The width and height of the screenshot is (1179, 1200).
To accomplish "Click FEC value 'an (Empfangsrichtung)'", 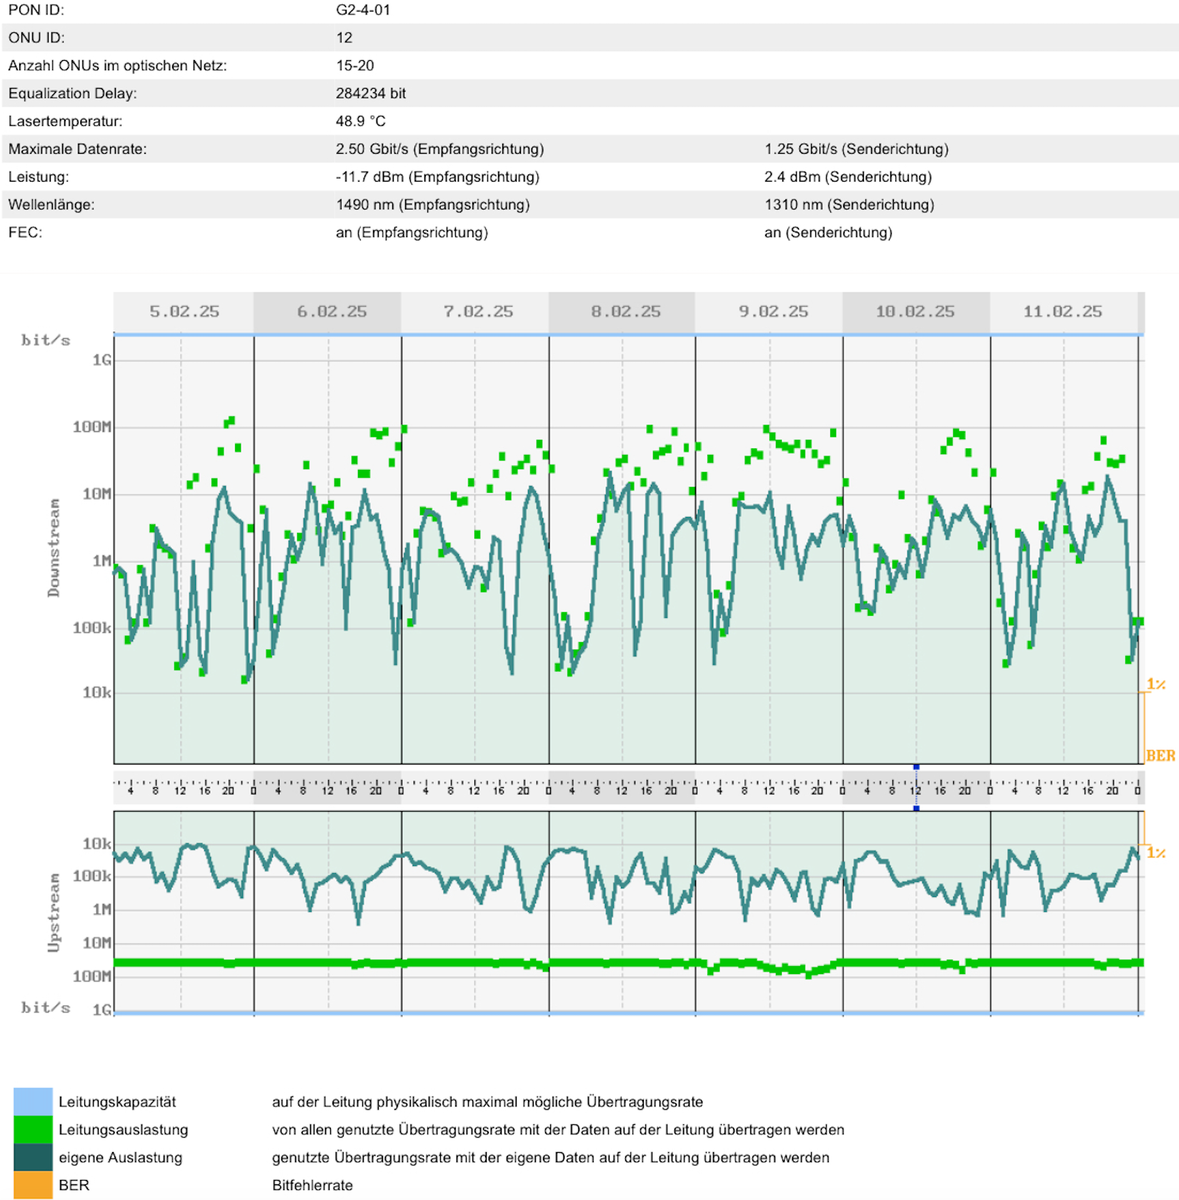I will (x=412, y=233).
